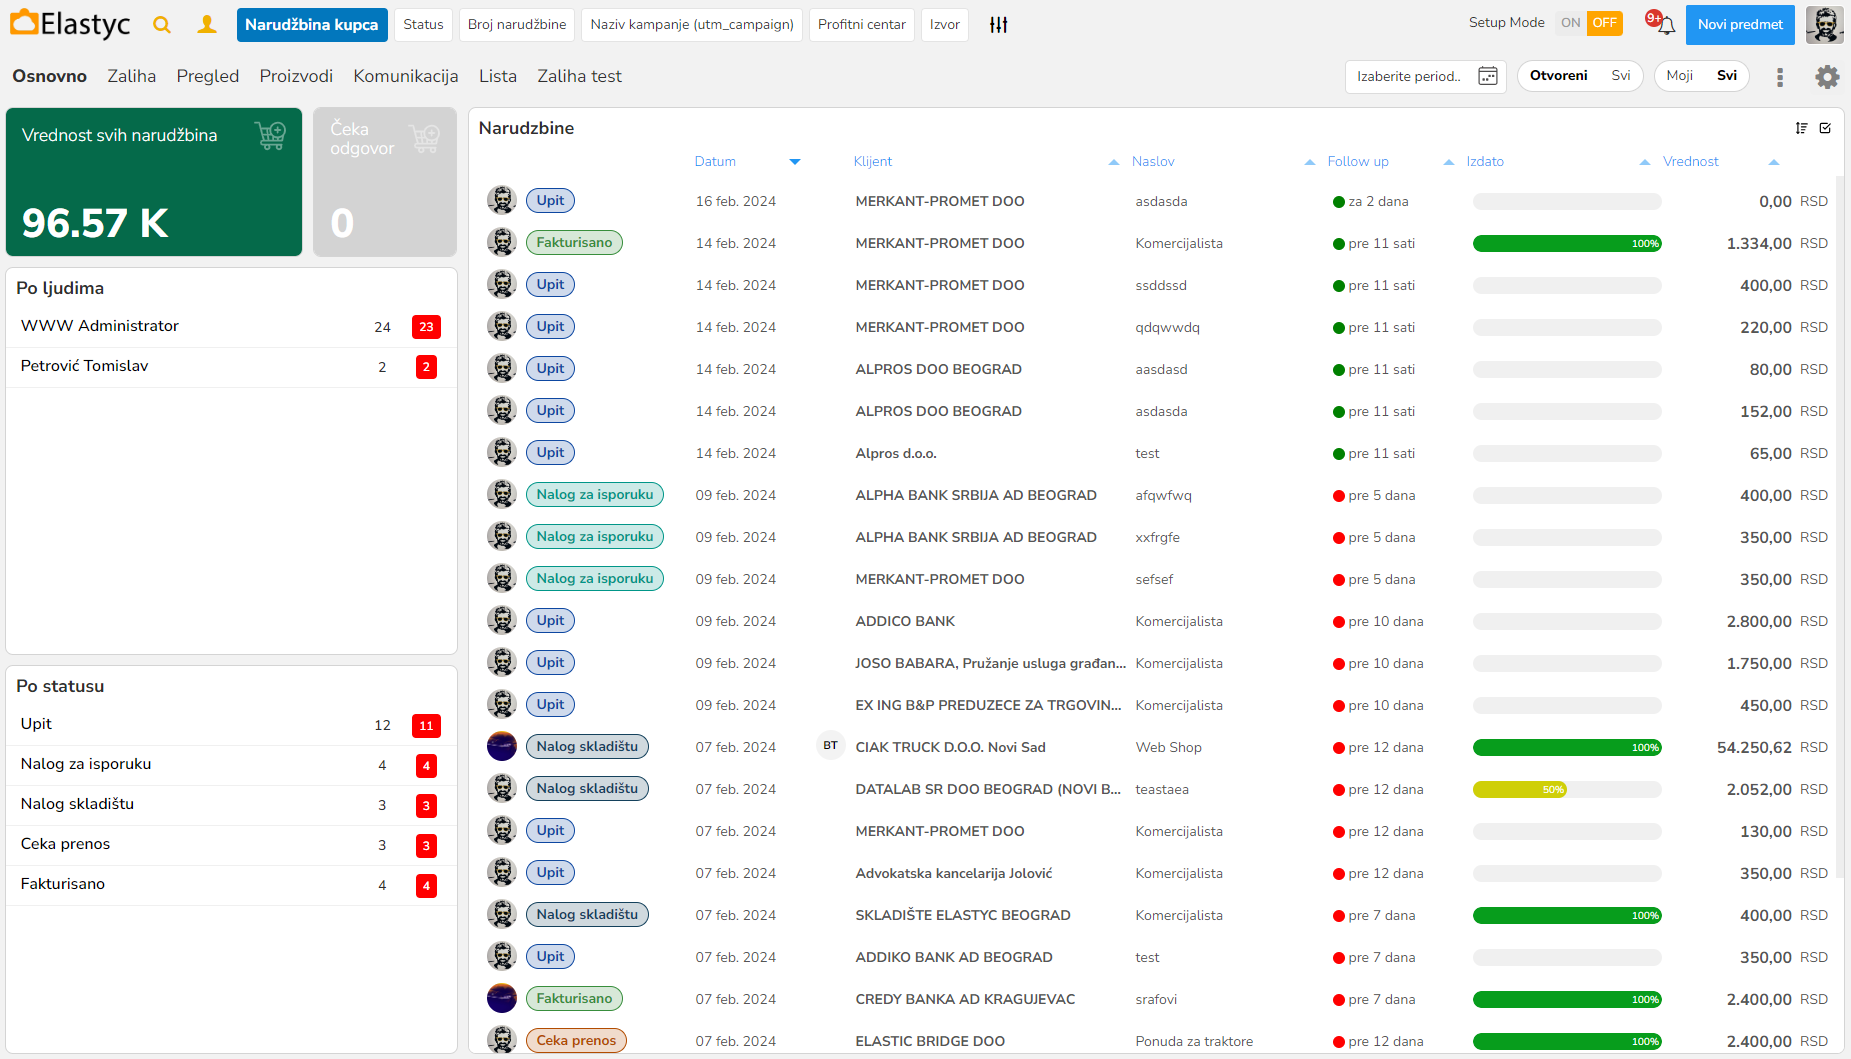Turn Setup Mode ON

[x=1571, y=23]
